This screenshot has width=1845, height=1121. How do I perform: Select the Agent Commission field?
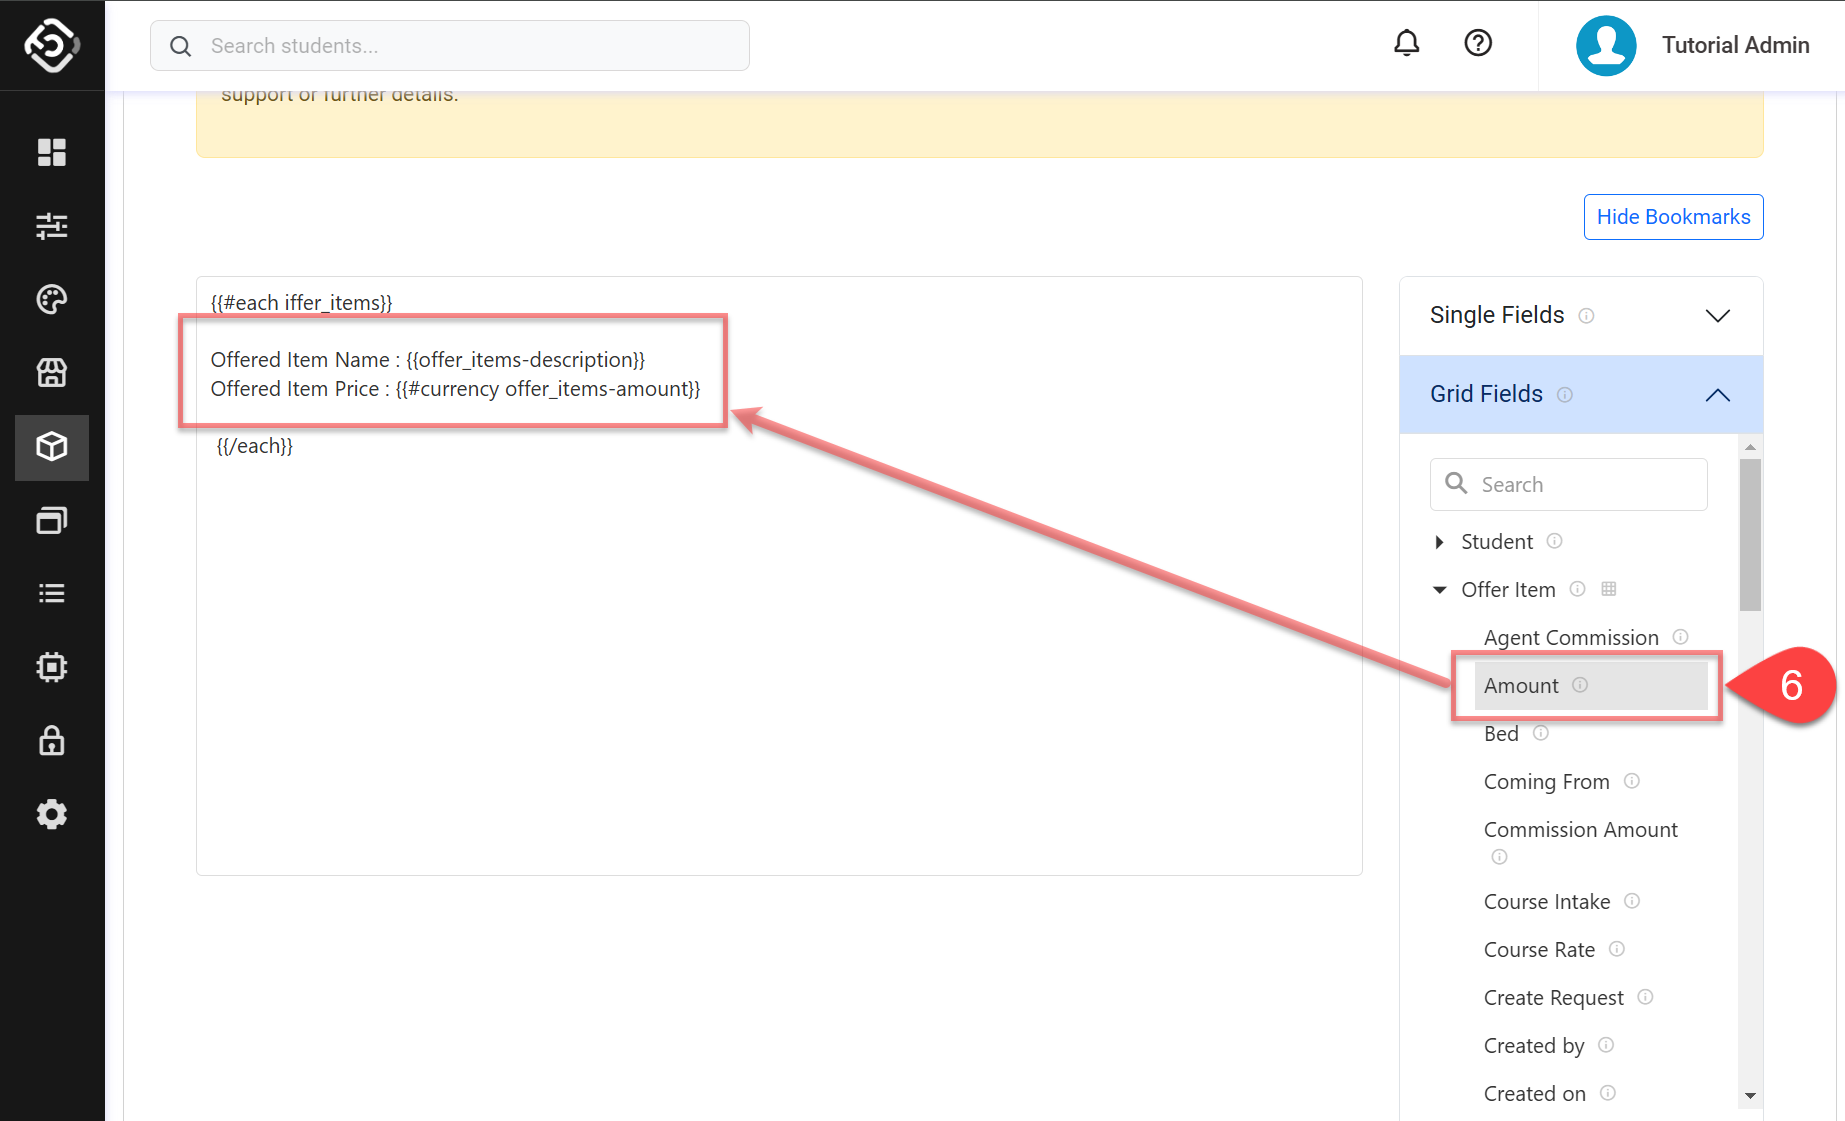[x=1570, y=638]
